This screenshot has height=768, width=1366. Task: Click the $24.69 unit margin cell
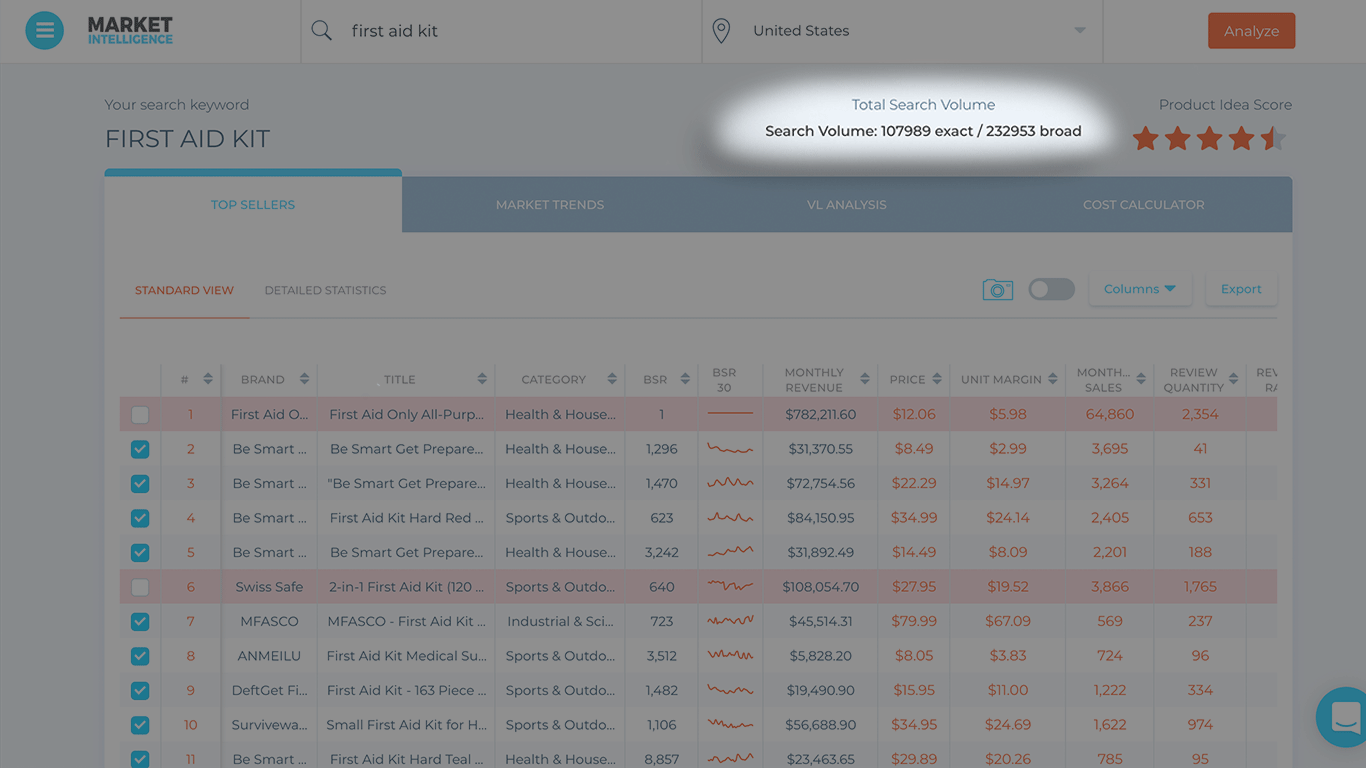click(x=1008, y=725)
